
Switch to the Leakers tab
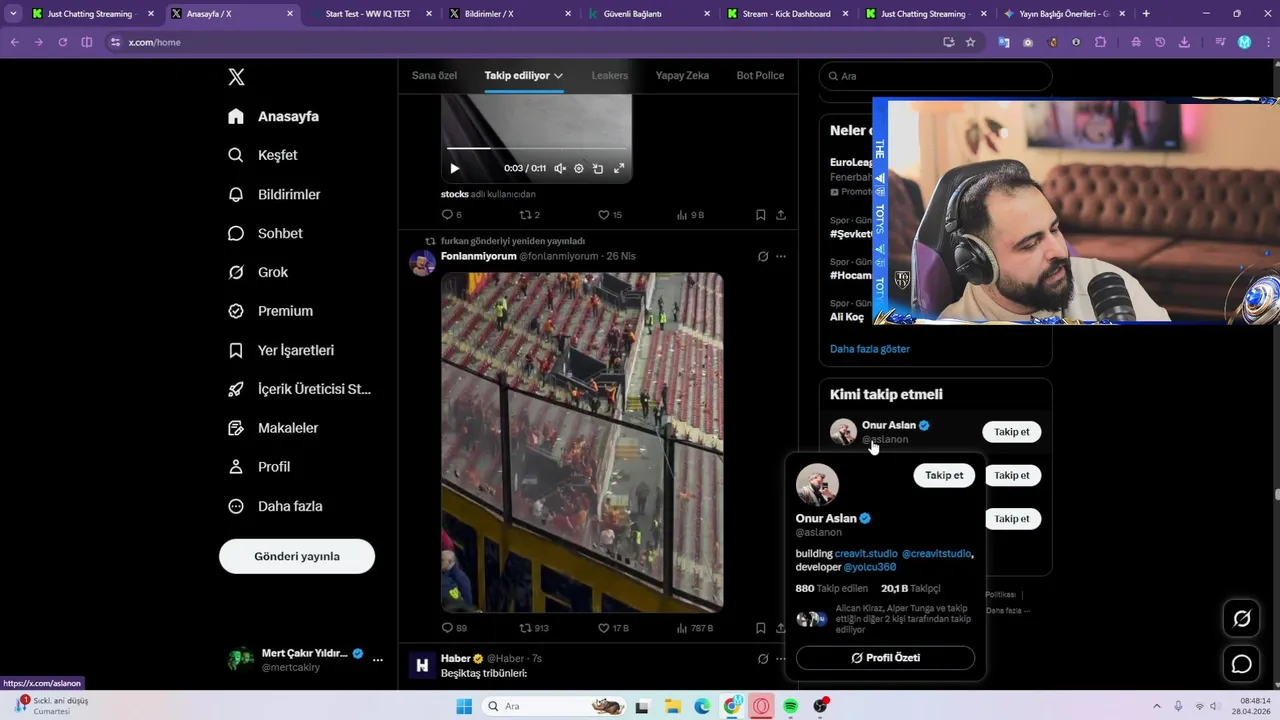[609, 76]
